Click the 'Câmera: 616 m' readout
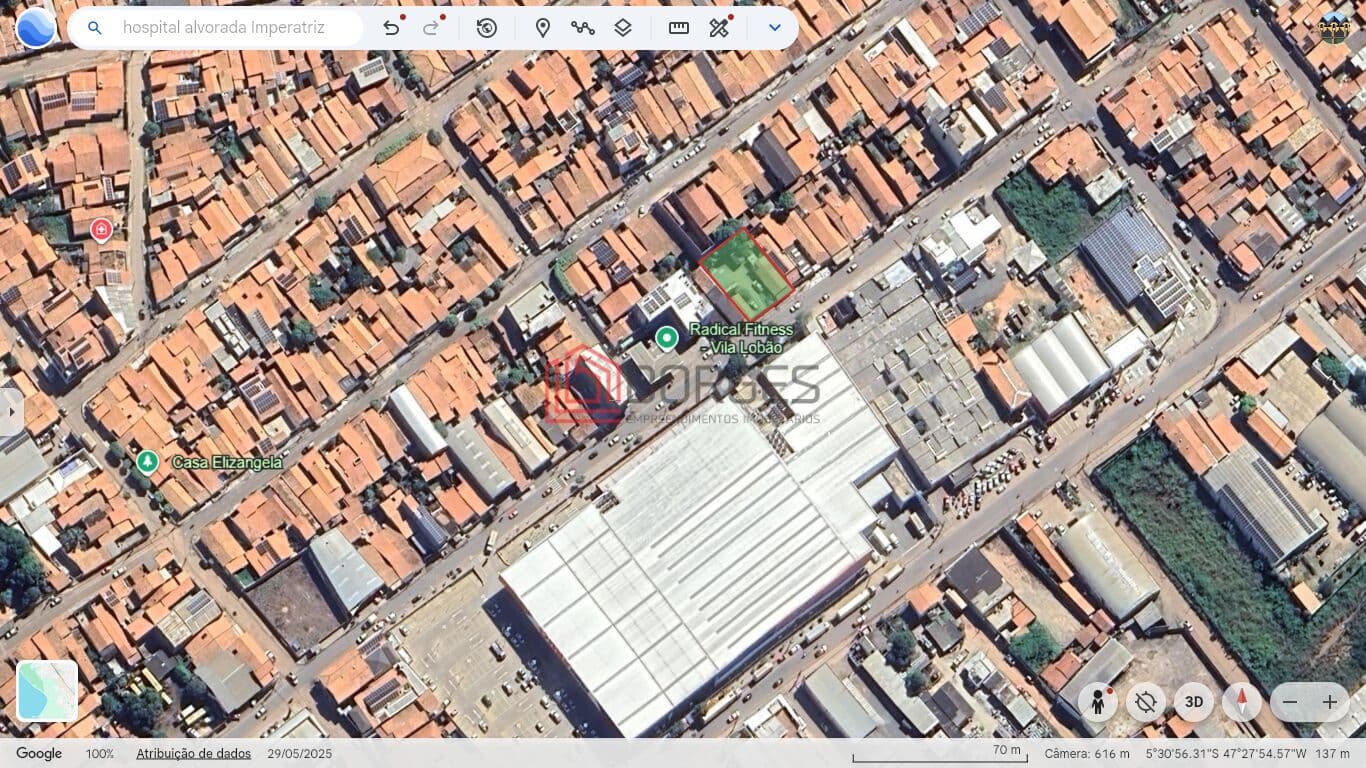 pyautogui.click(x=1087, y=754)
